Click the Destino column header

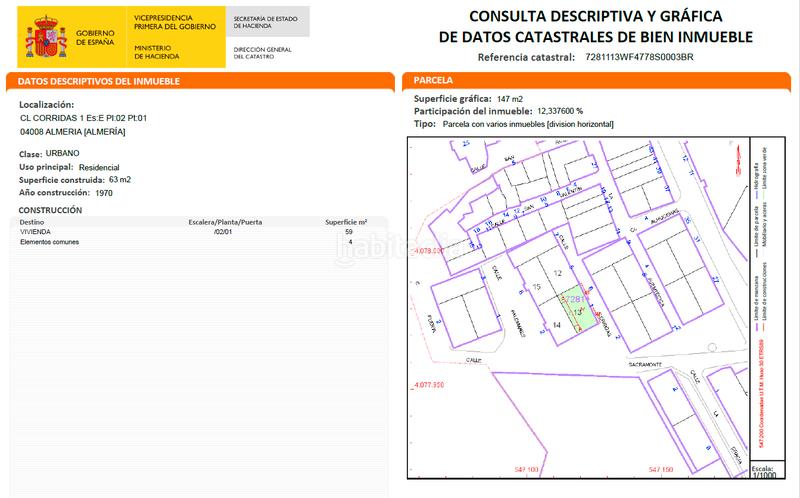pyautogui.click(x=32, y=221)
